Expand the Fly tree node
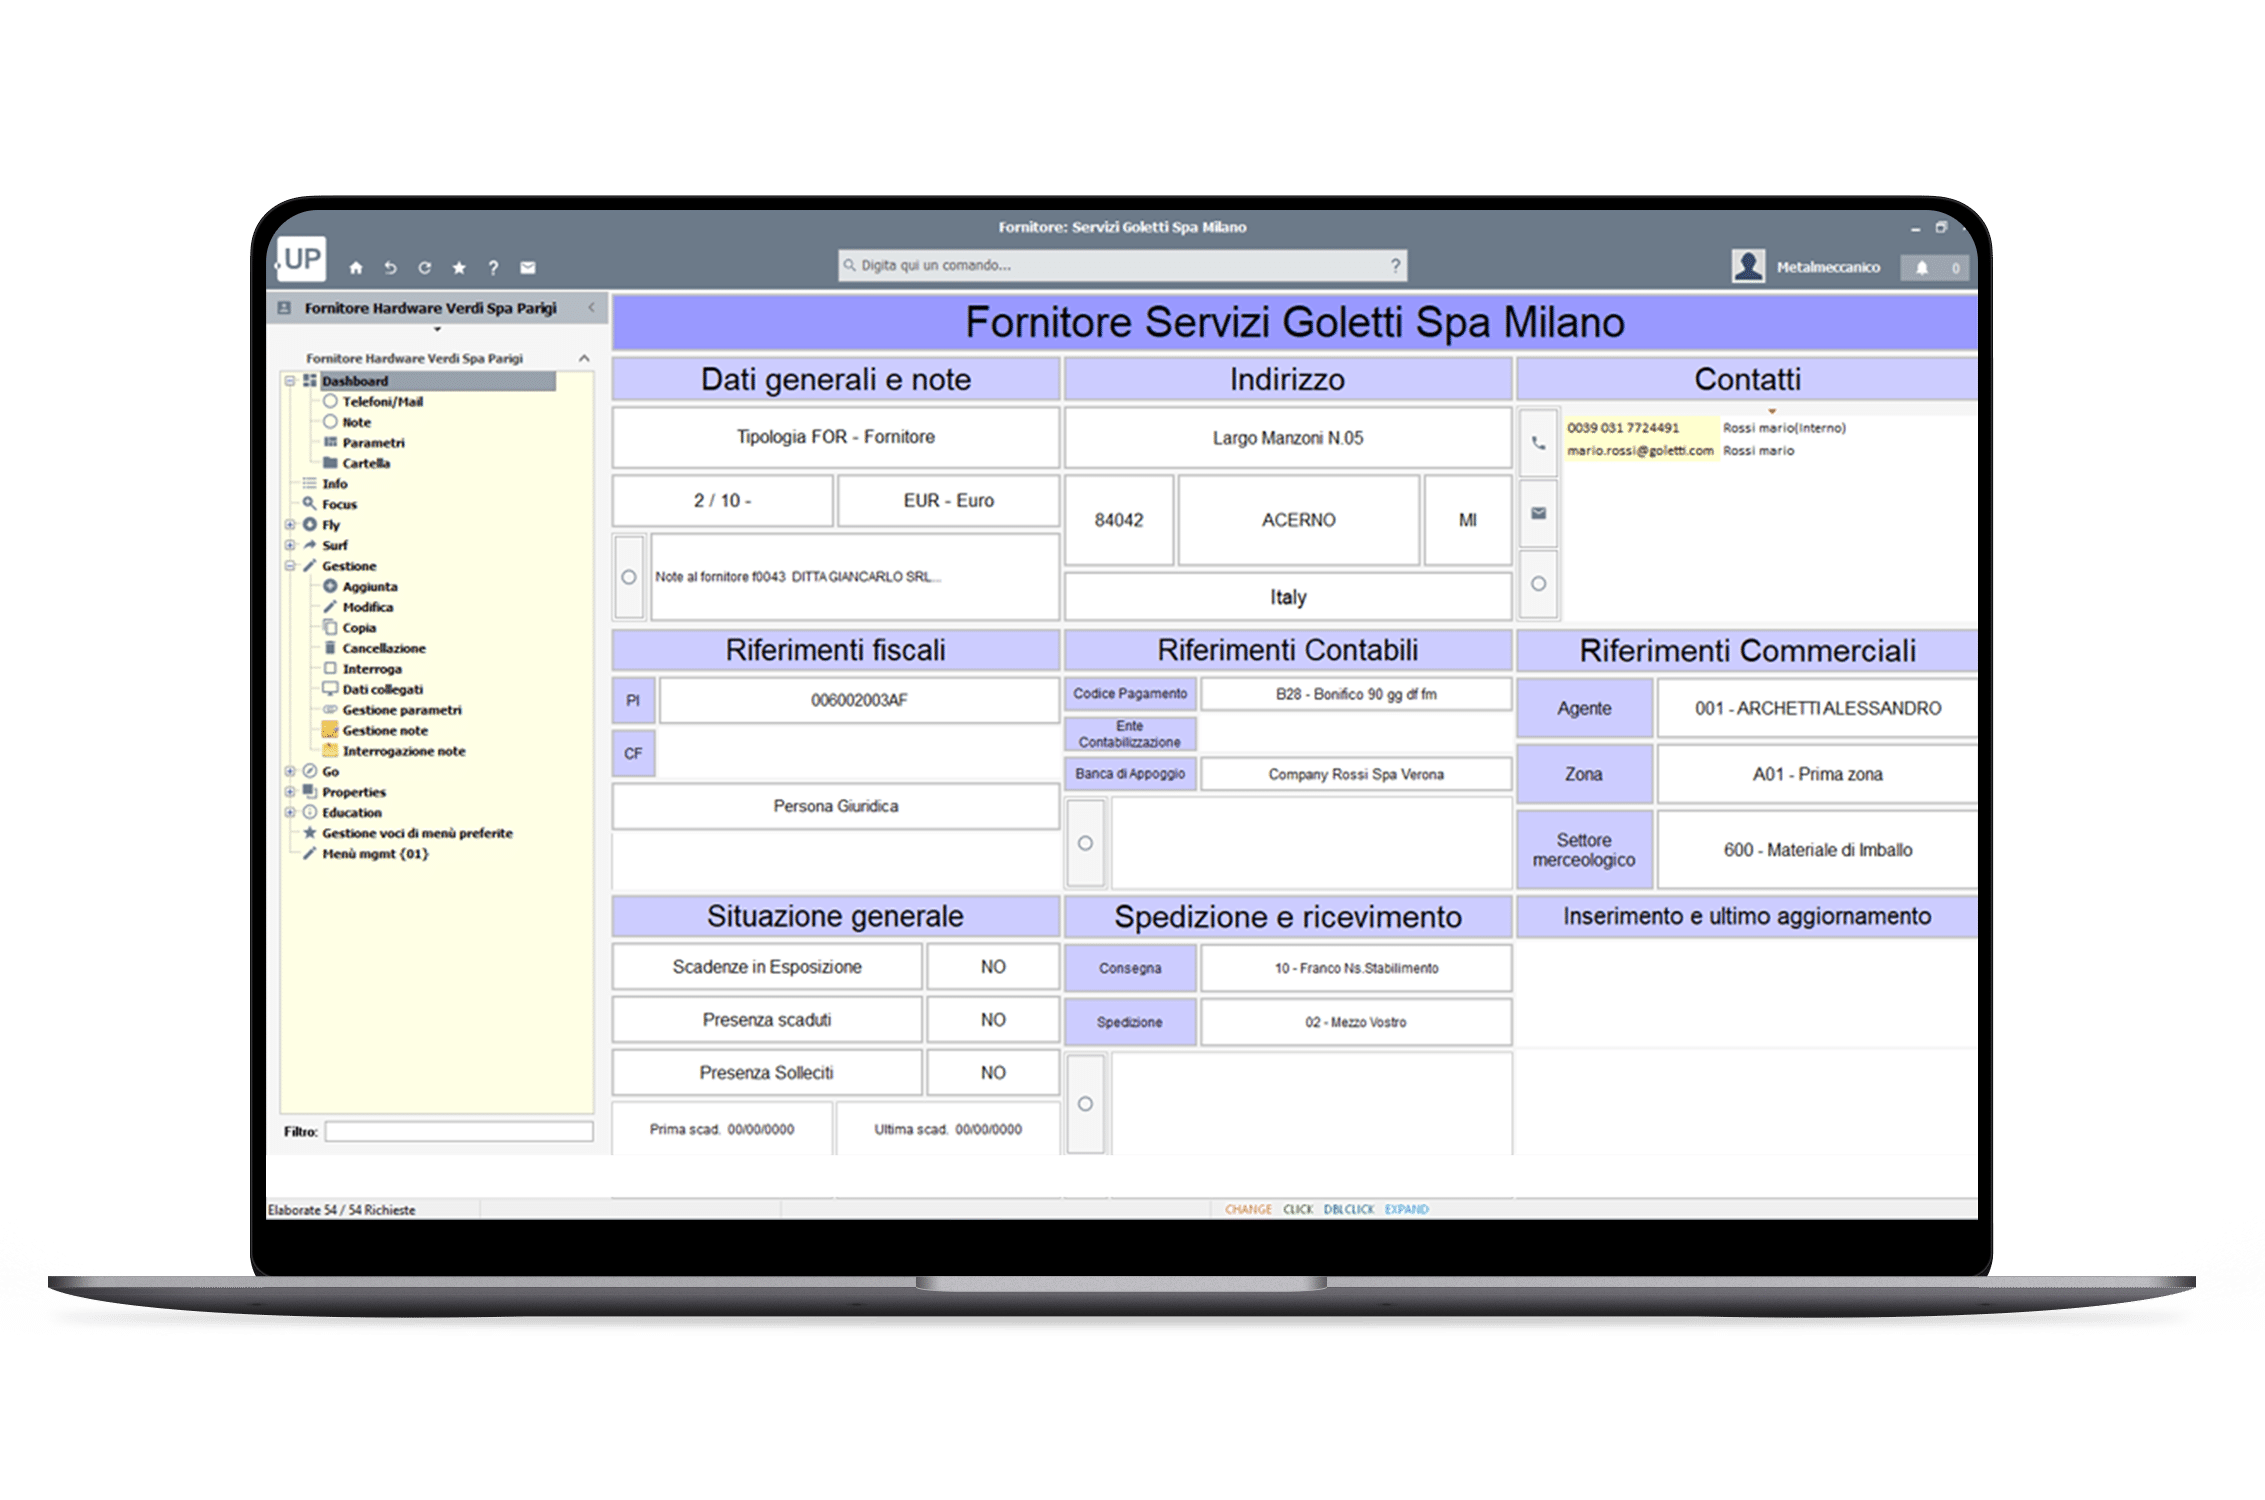 (x=290, y=525)
